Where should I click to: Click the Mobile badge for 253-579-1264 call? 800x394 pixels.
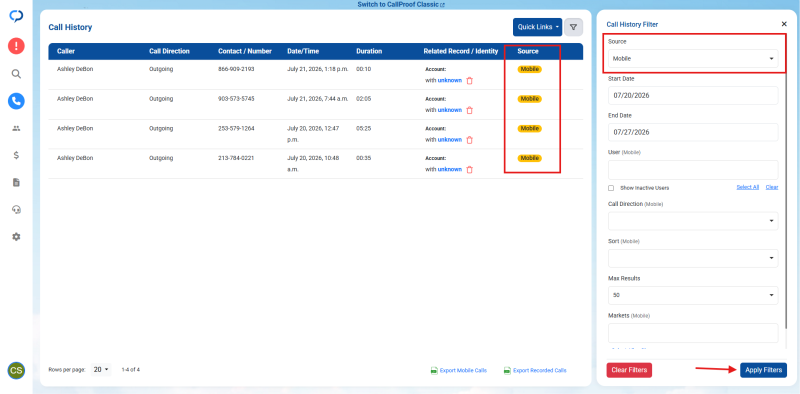[530, 129]
